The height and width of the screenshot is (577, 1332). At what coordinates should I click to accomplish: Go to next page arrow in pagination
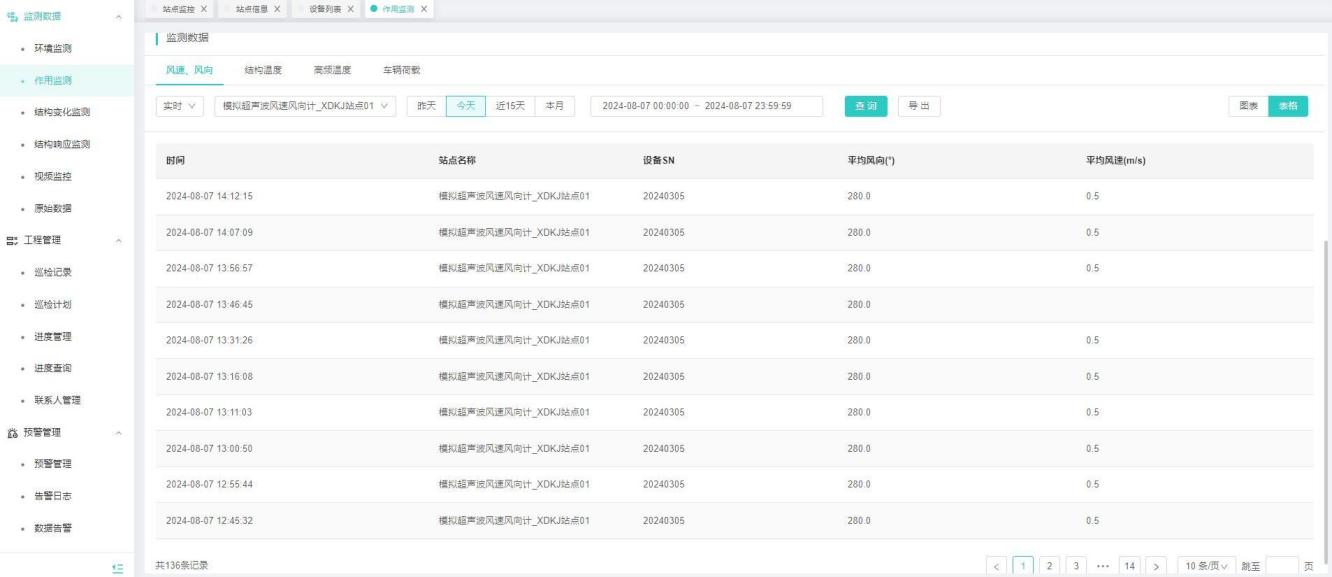coord(1155,566)
